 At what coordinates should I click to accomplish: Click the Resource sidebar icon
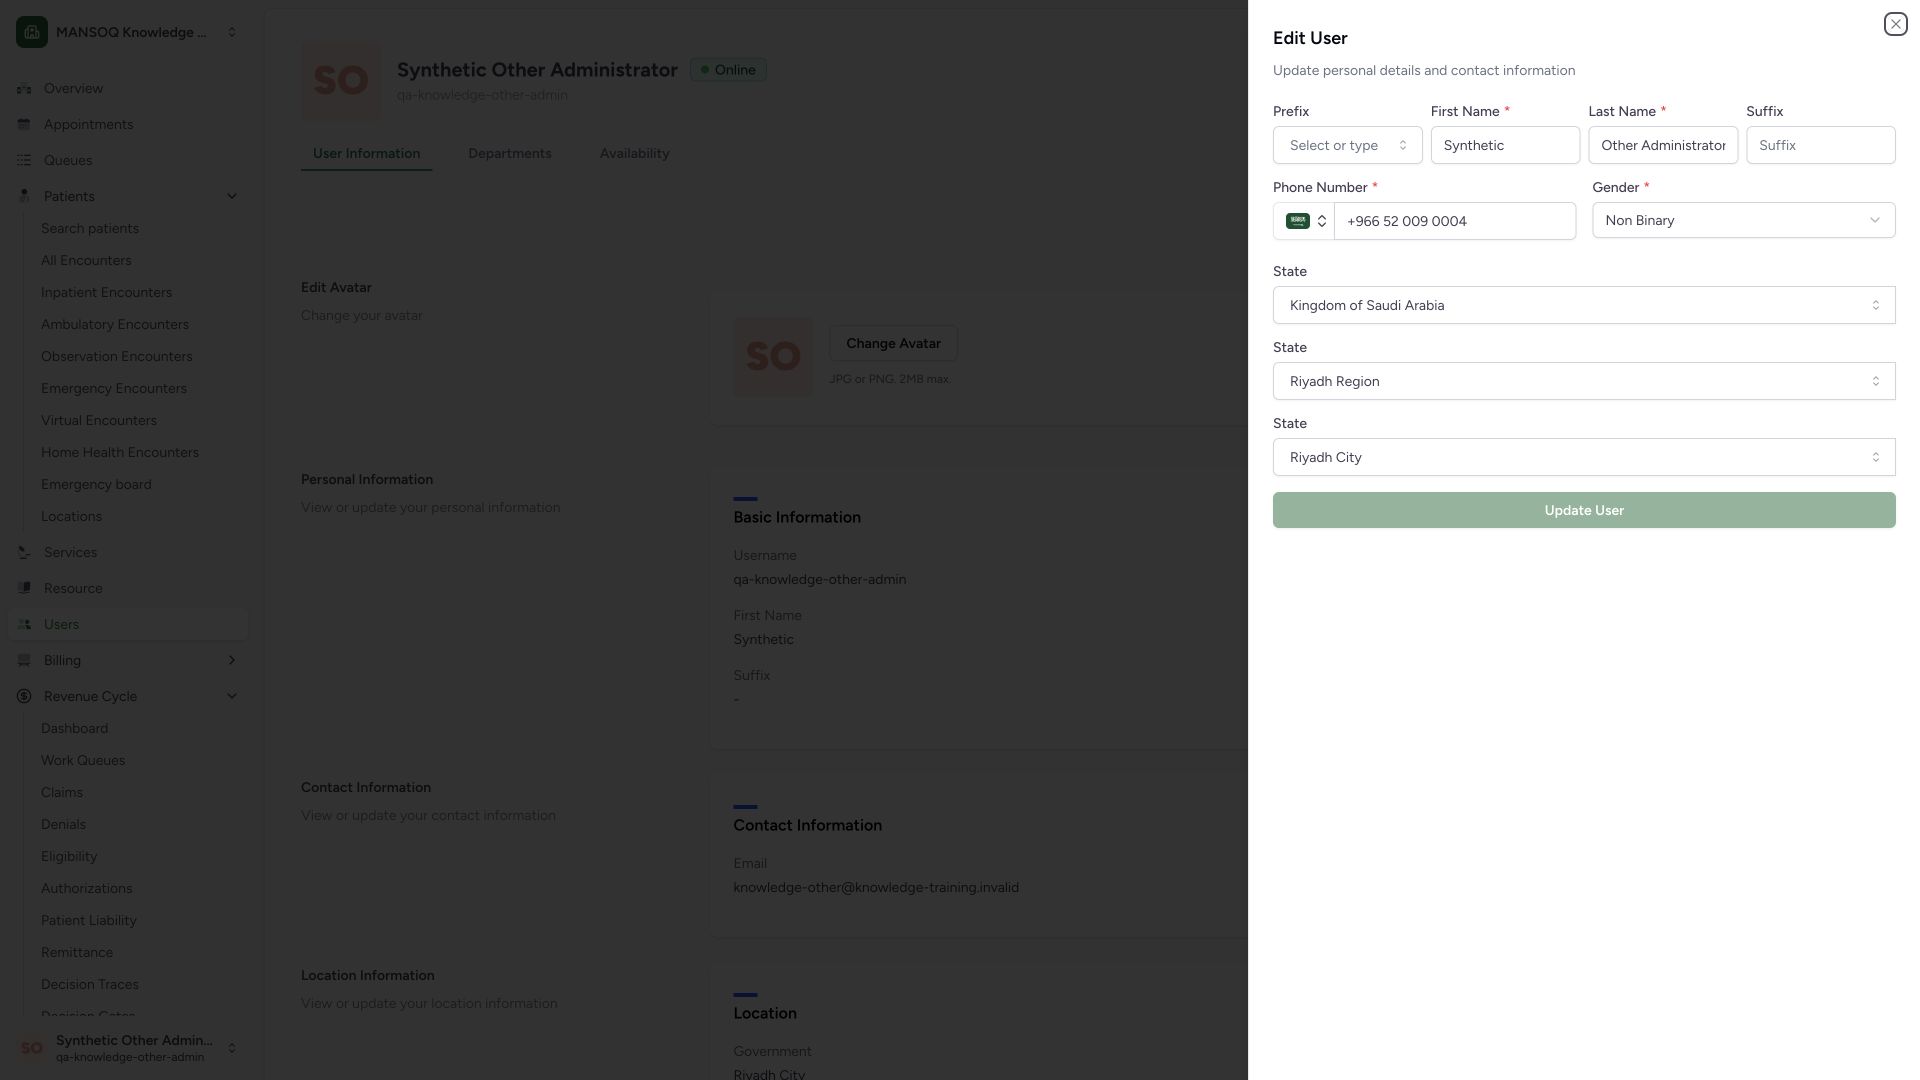(x=24, y=588)
